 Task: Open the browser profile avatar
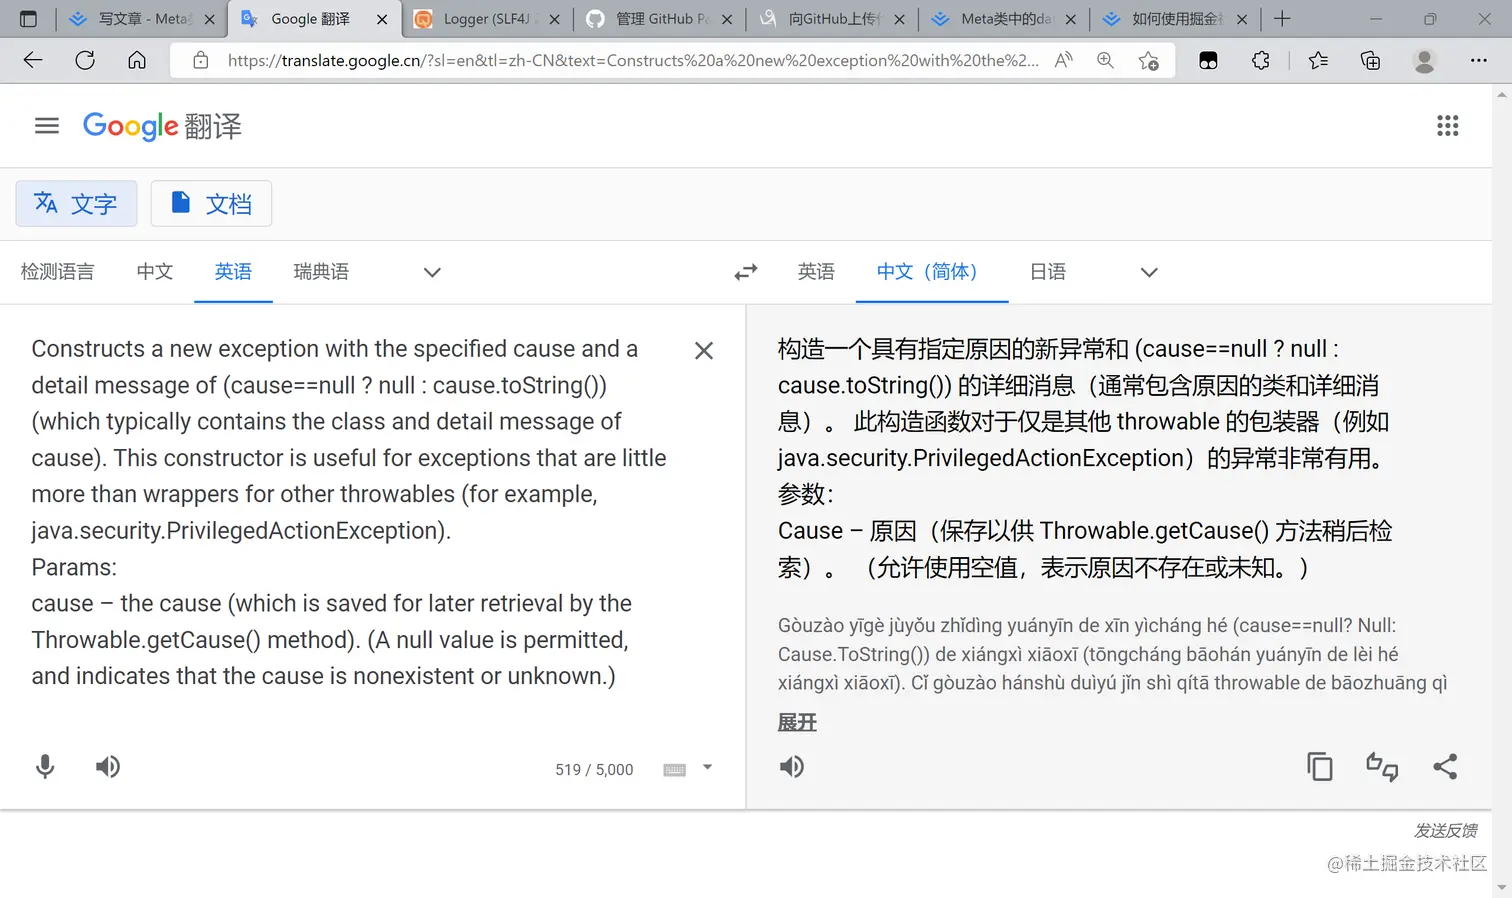click(x=1424, y=61)
